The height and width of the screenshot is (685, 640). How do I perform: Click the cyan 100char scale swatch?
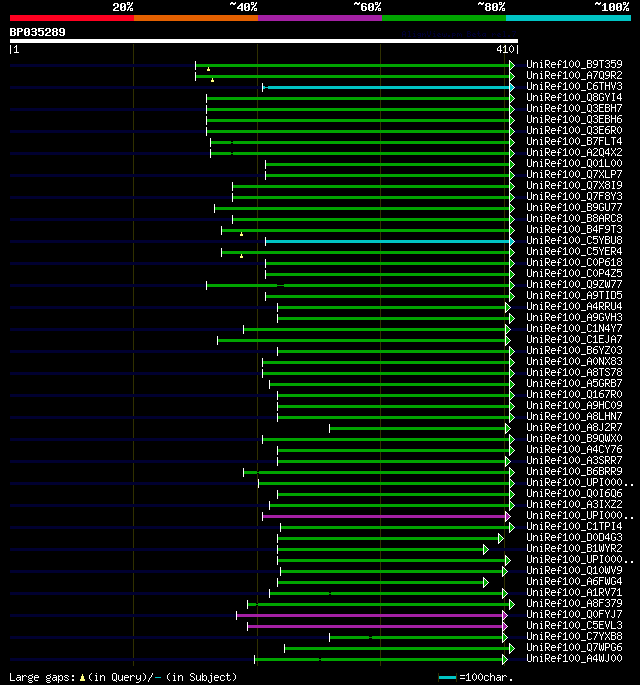click(447, 677)
